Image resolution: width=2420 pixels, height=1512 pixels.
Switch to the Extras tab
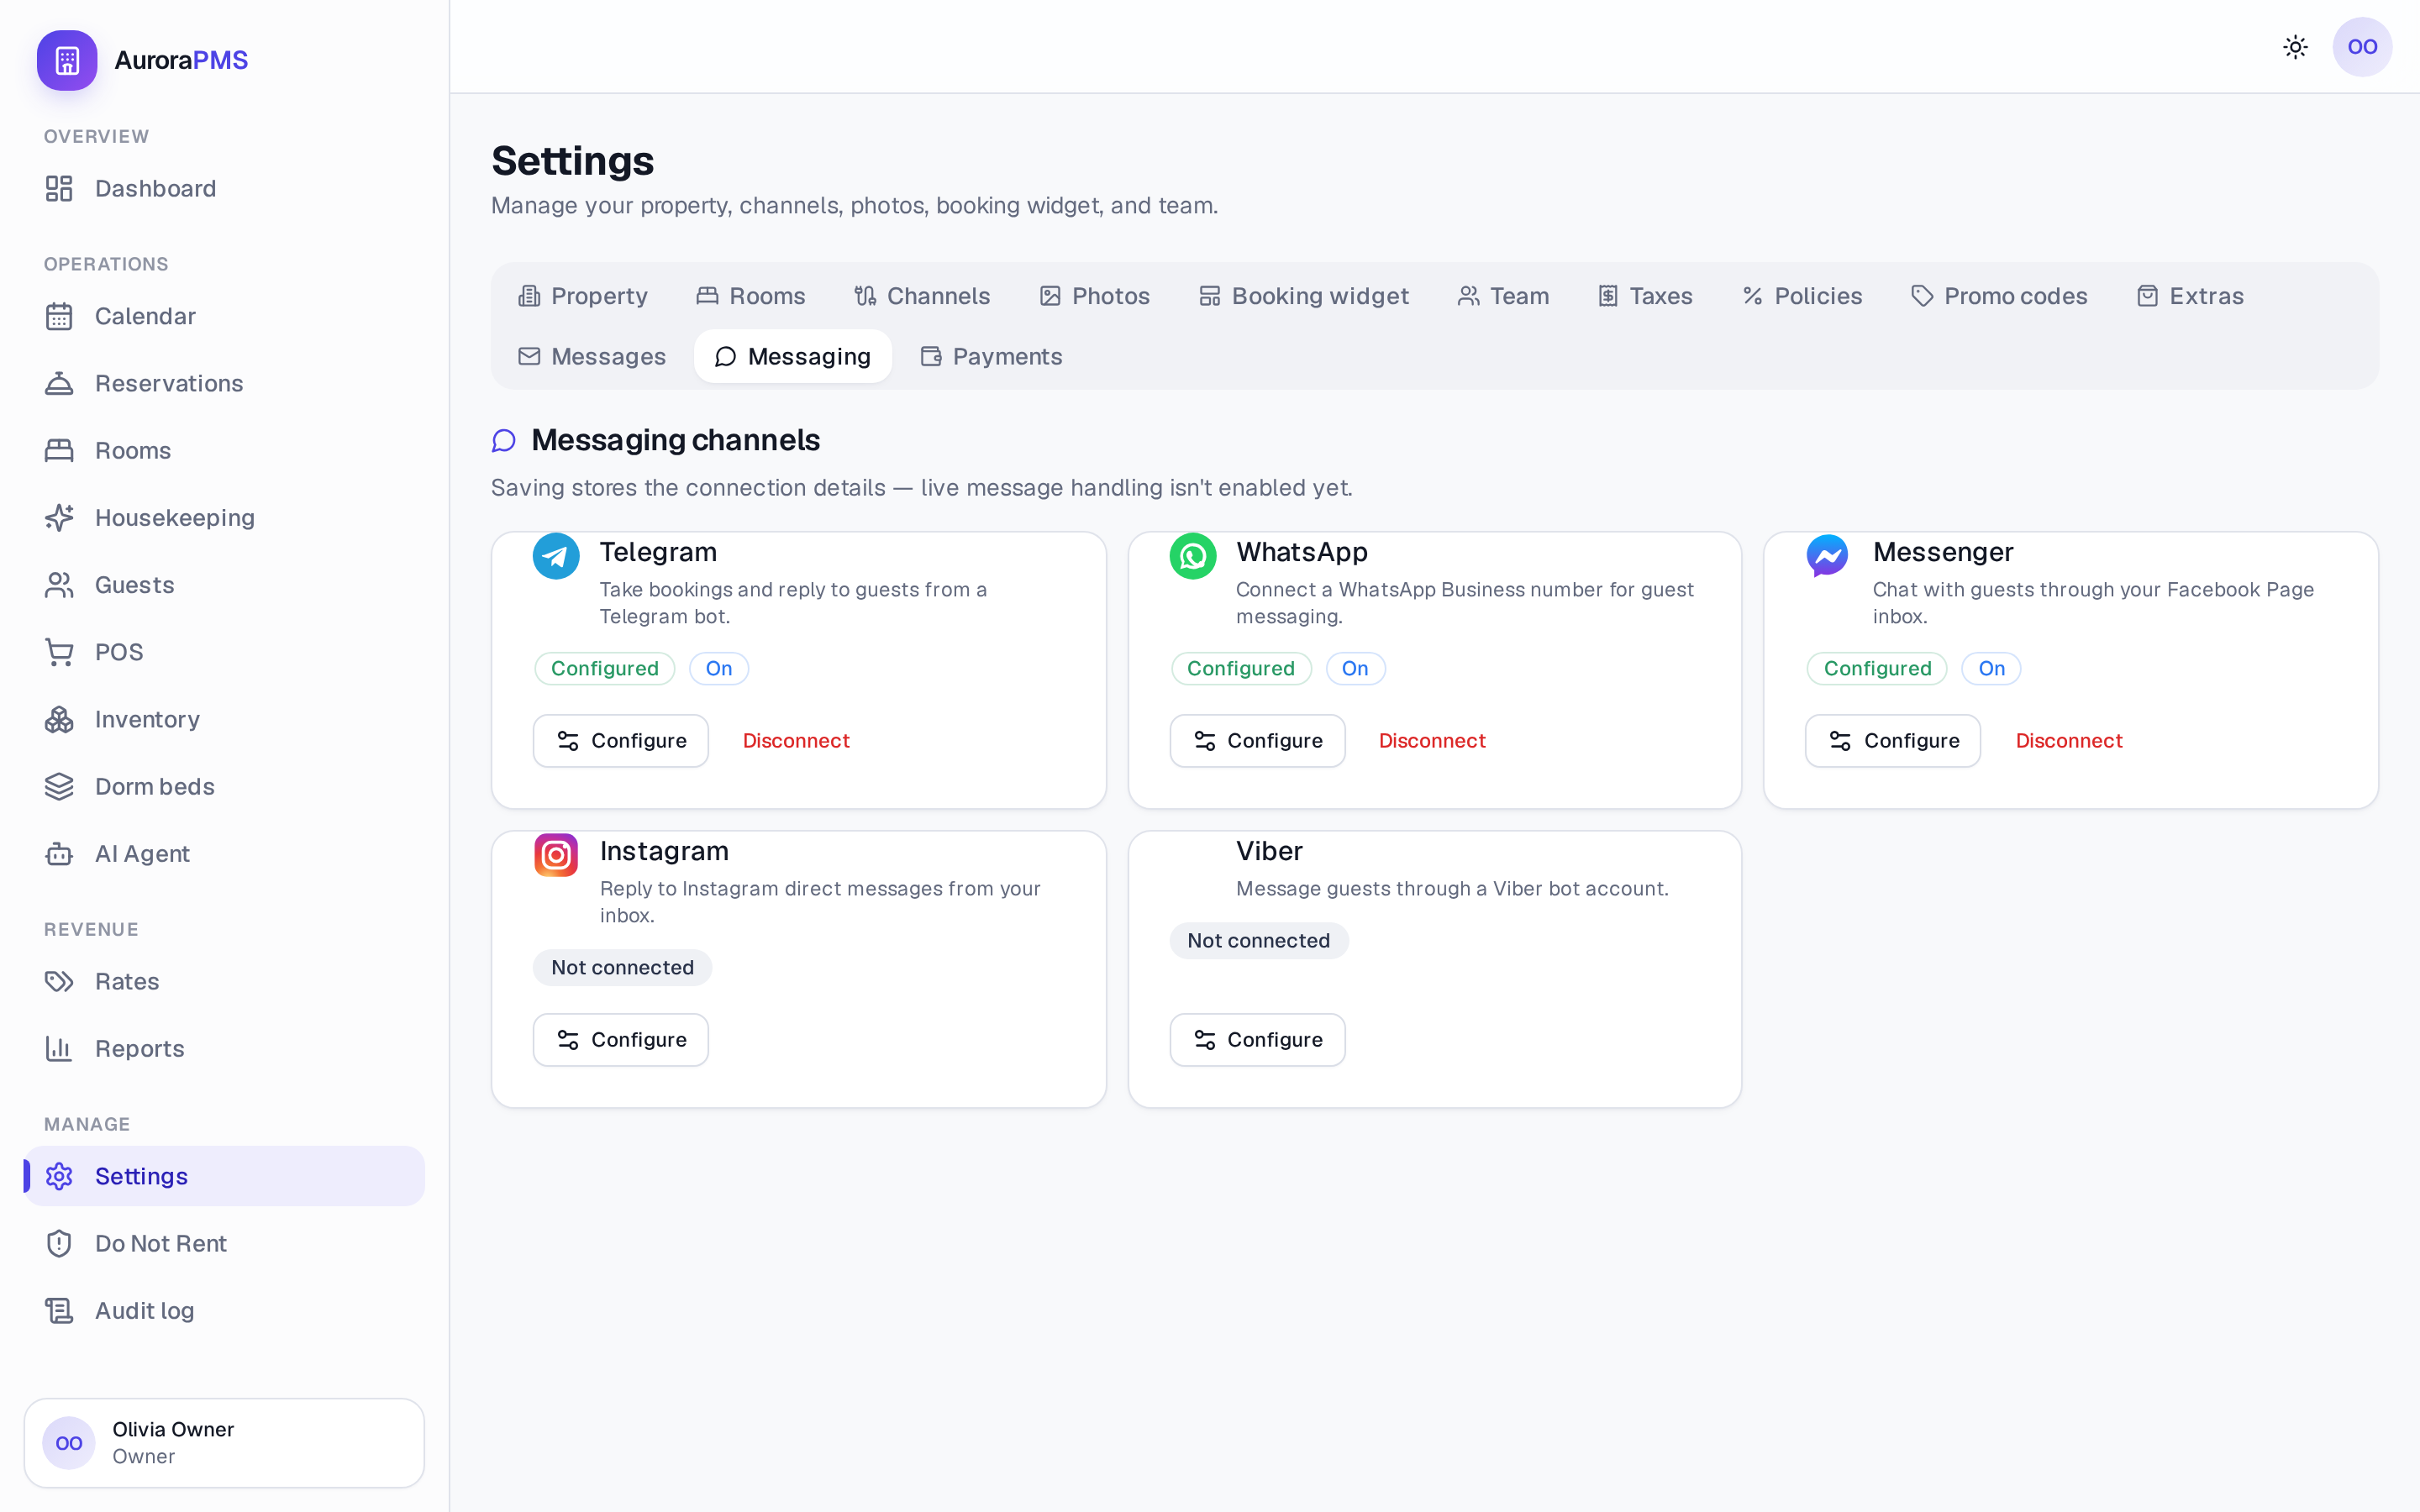[x=2190, y=296]
